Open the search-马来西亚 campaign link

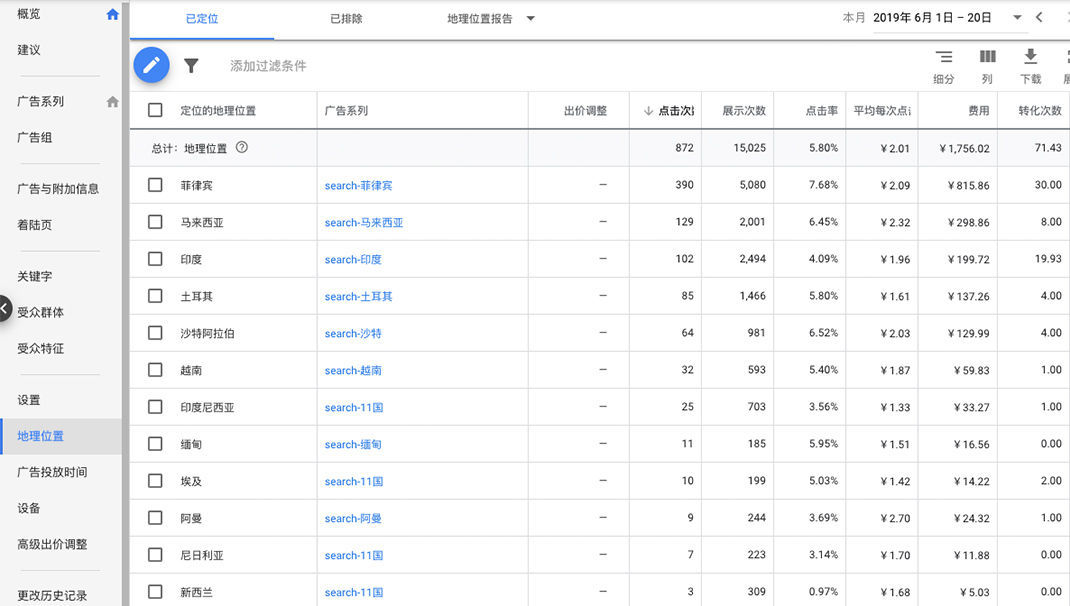[x=364, y=223]
